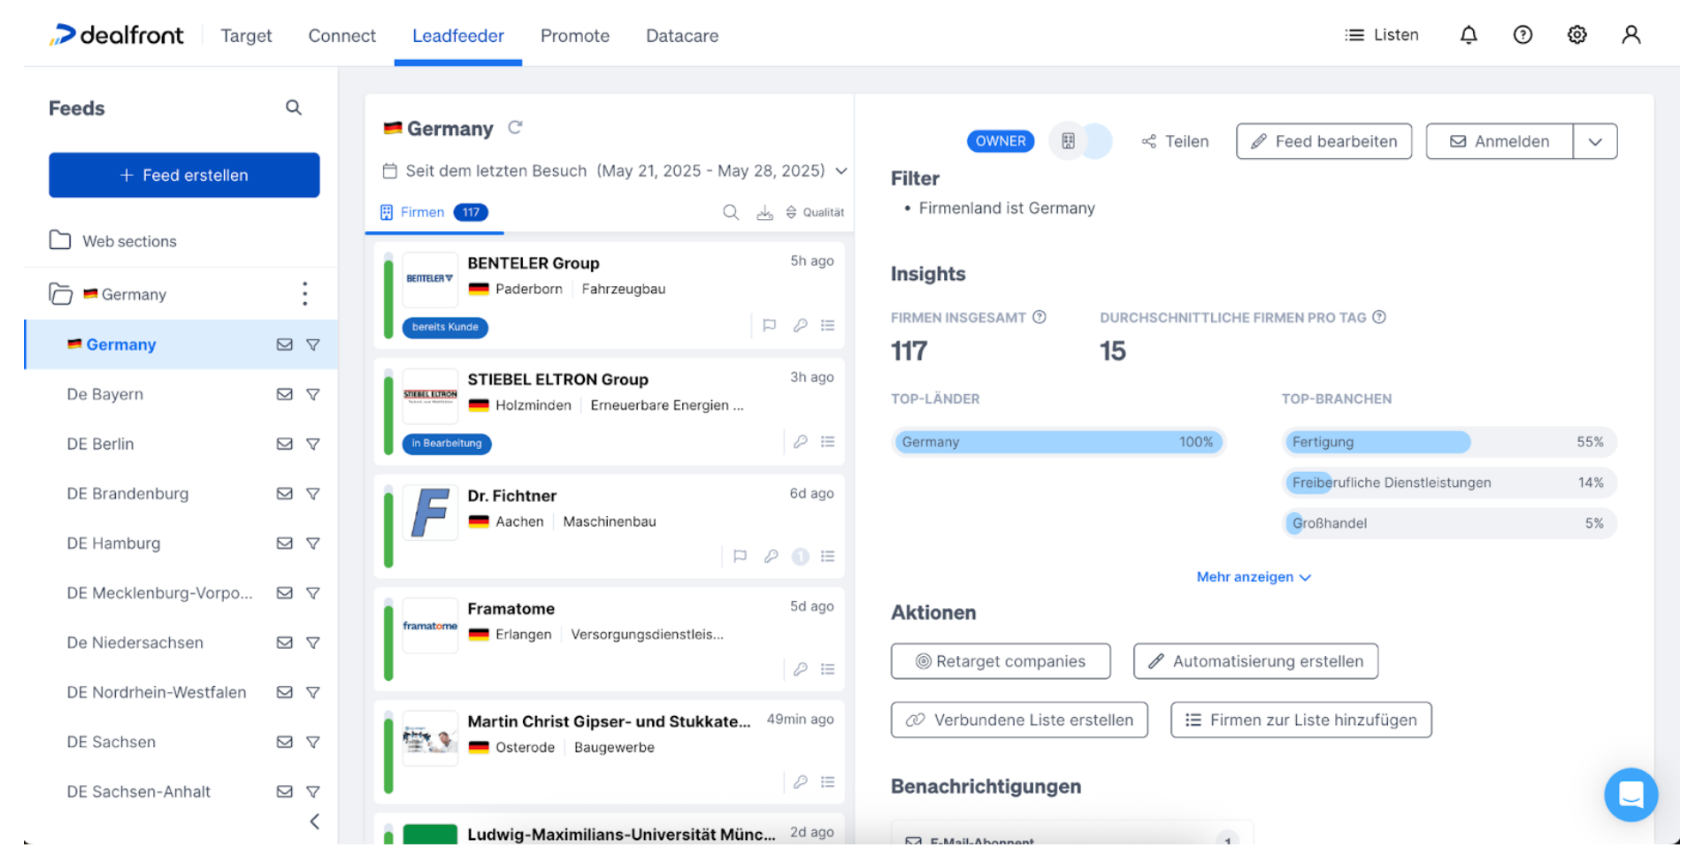Select Firmen 117 tab
The image size is (1694, 858).
(434, 212)
